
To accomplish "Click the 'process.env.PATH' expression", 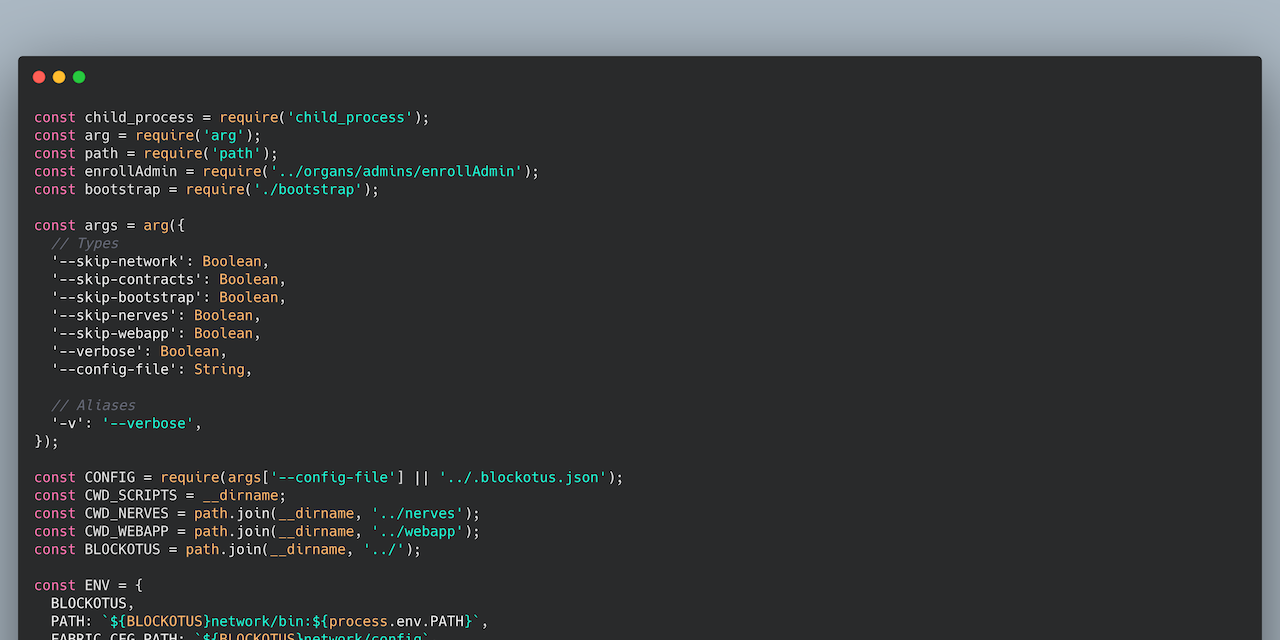I will [x=397, y=621].
